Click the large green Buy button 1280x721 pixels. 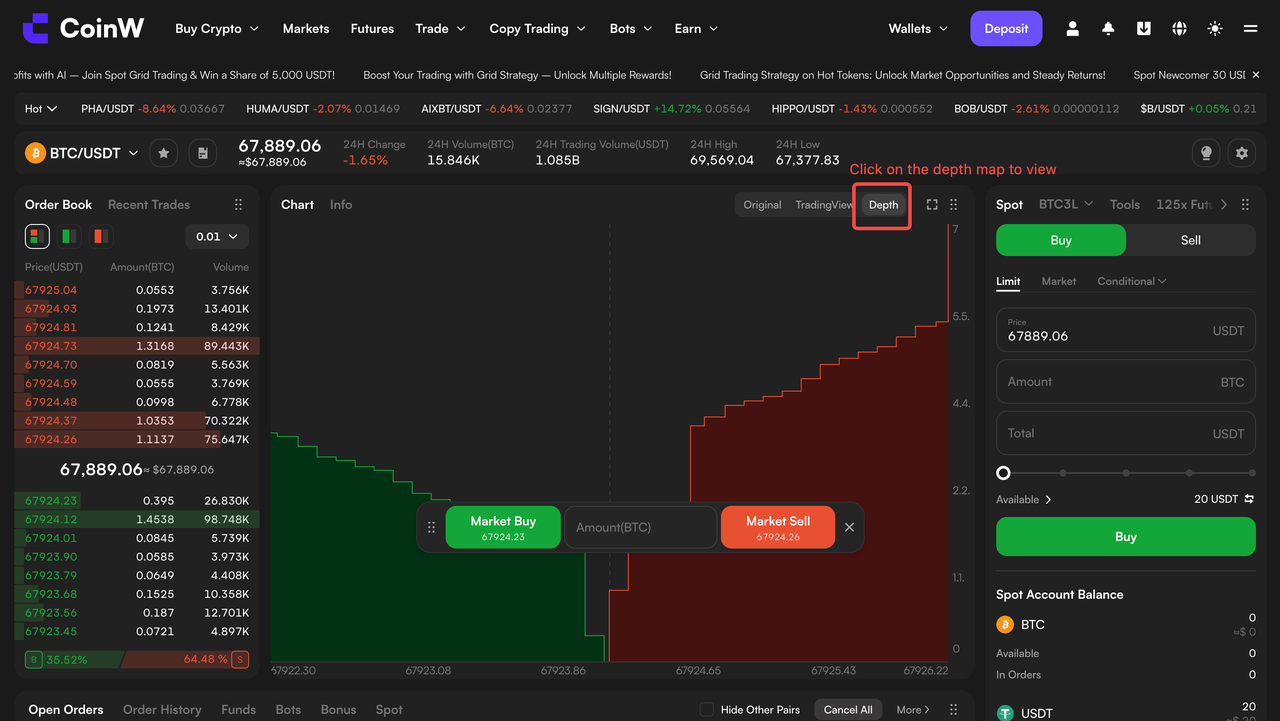tap(1126, 537)
